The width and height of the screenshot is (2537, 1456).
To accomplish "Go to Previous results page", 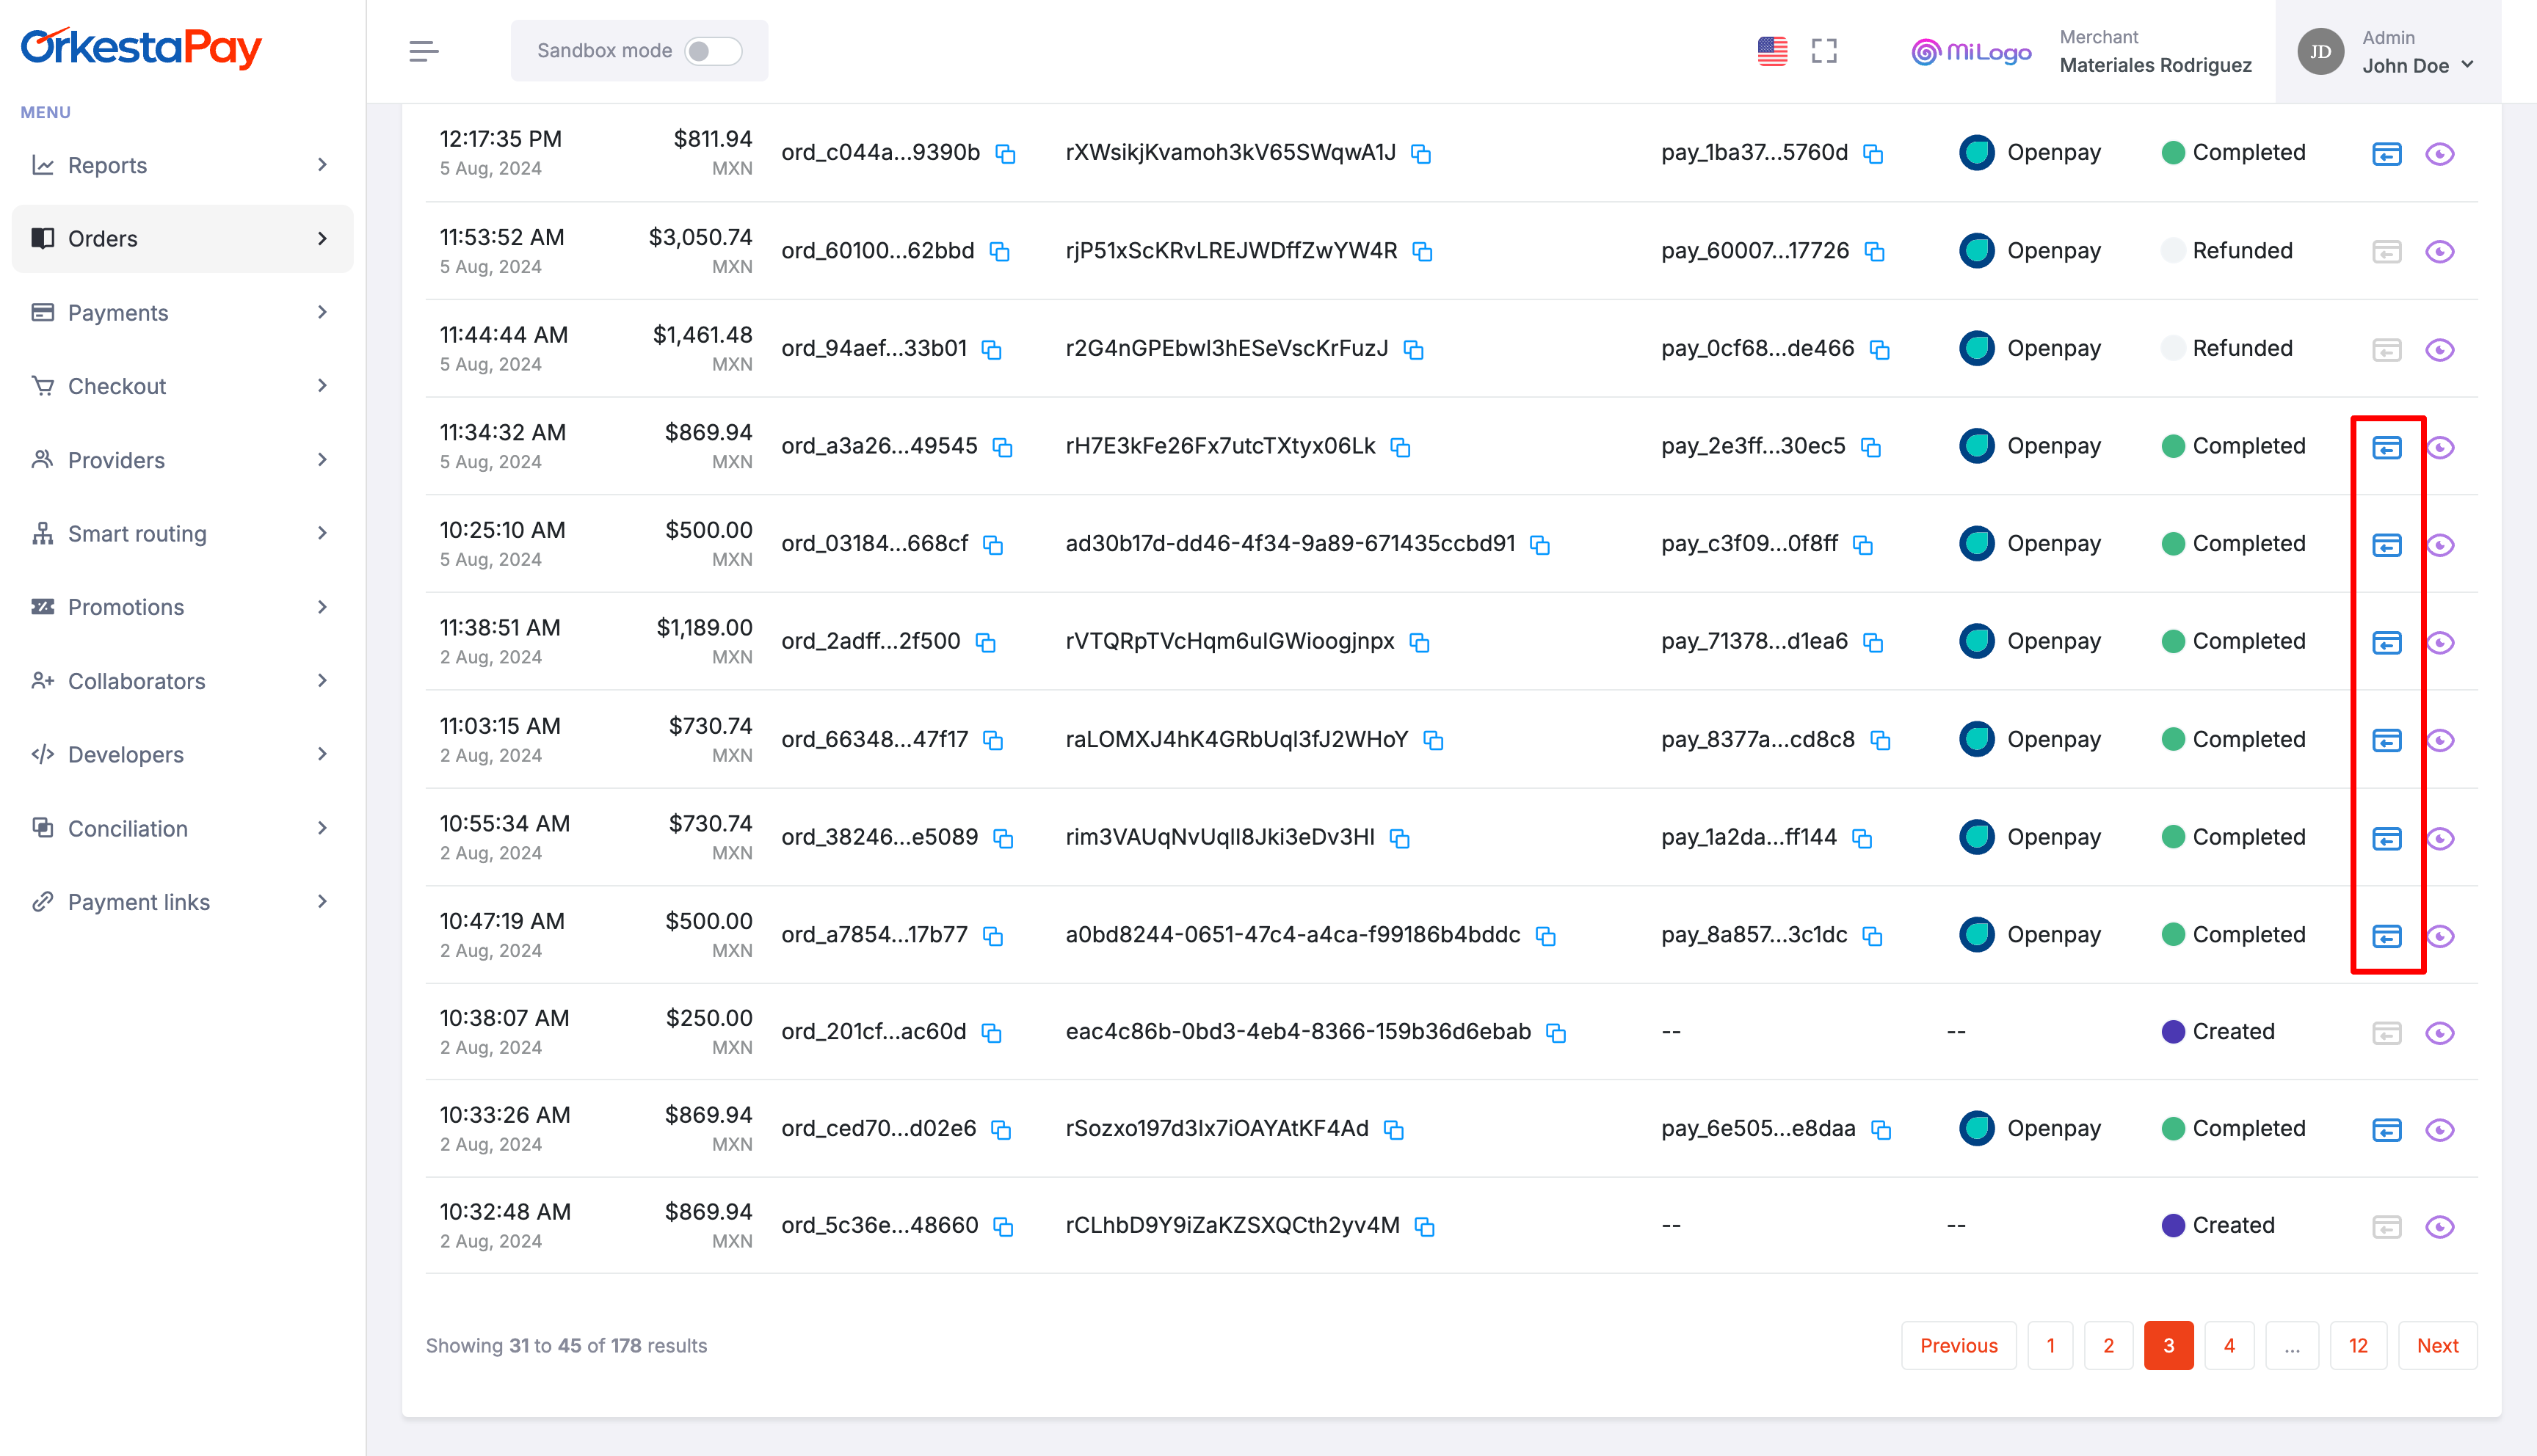I will [x=1958, y=1346].
